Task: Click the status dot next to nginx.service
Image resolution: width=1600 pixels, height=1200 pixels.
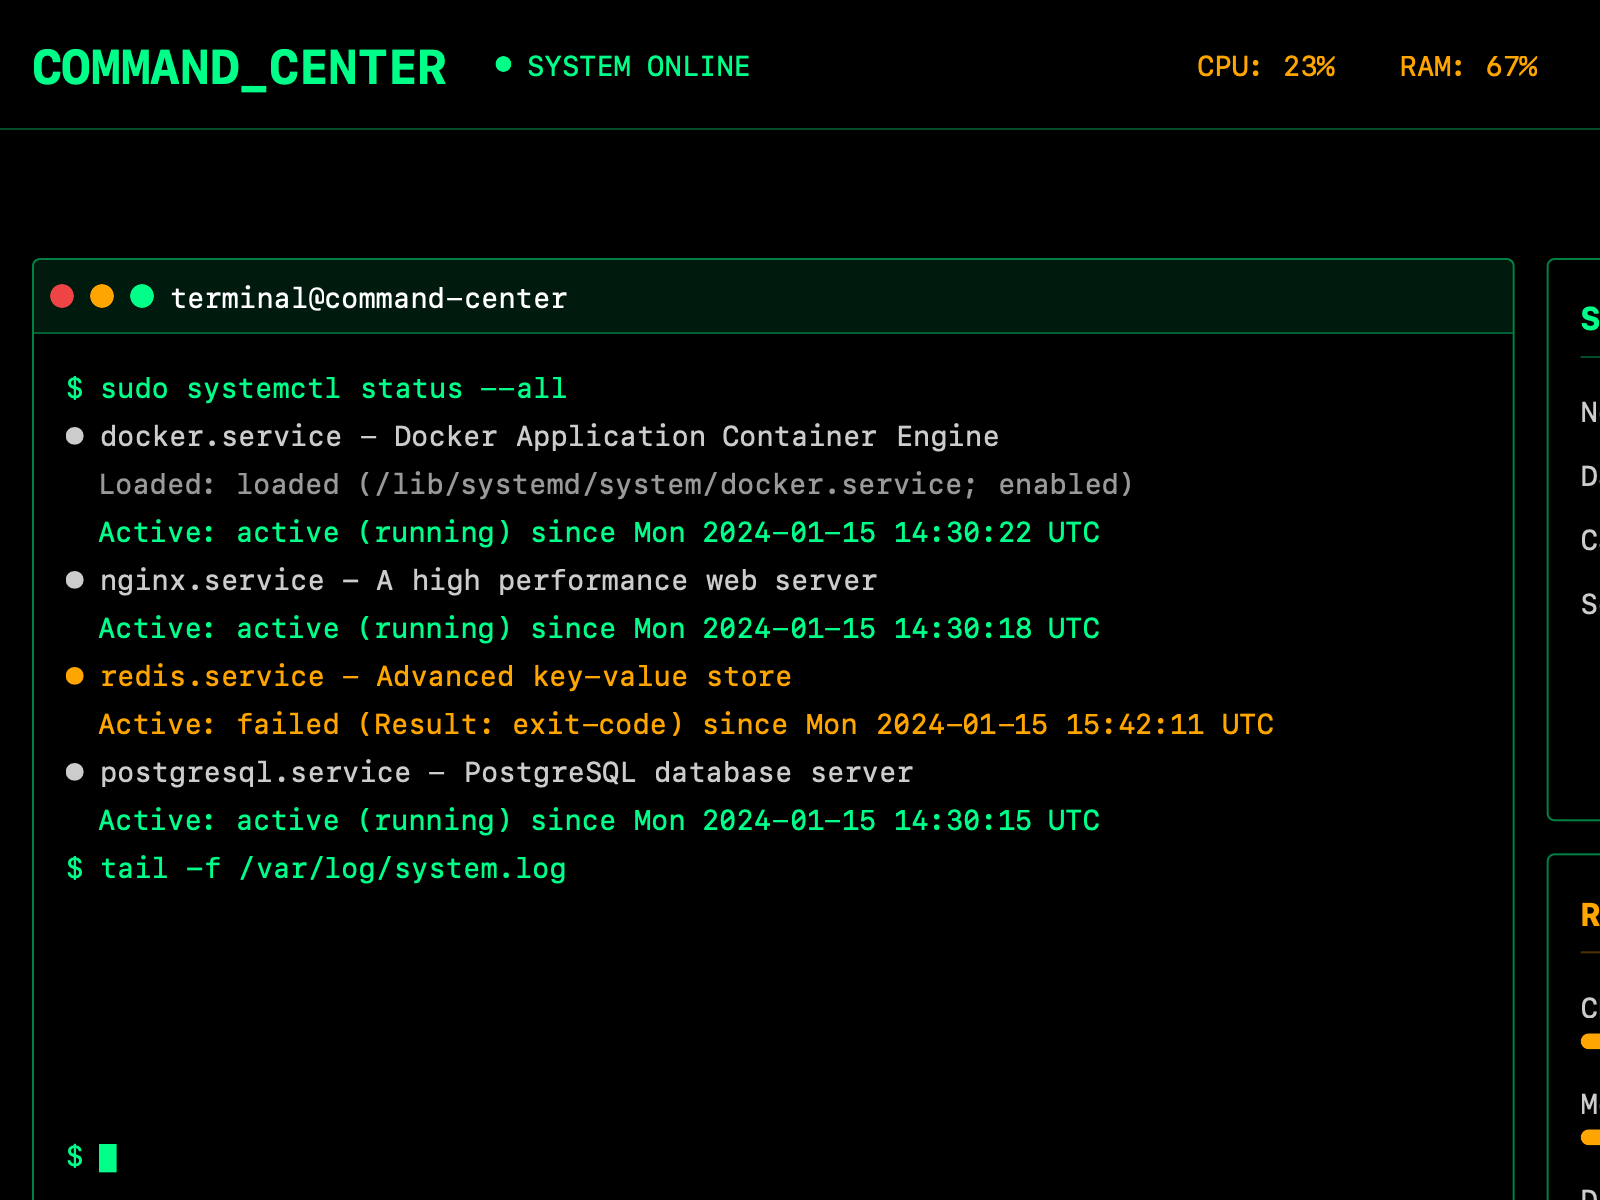Action: point(75,580)
